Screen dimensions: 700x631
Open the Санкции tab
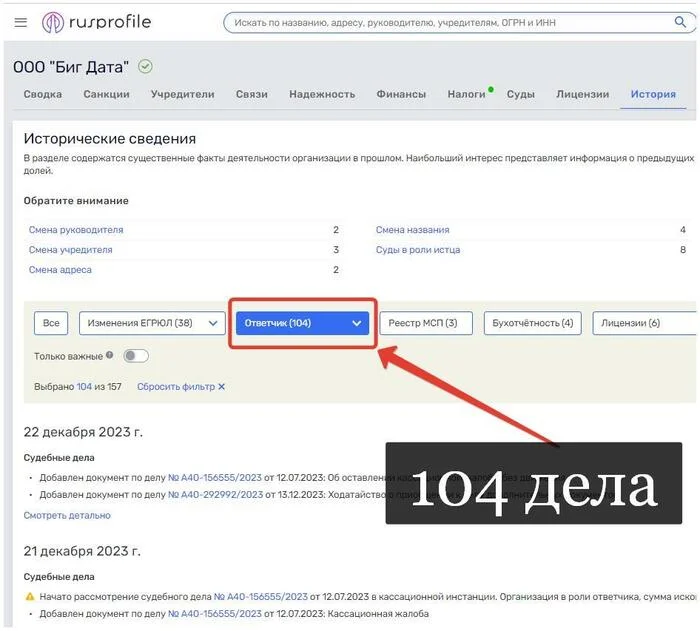106,94
